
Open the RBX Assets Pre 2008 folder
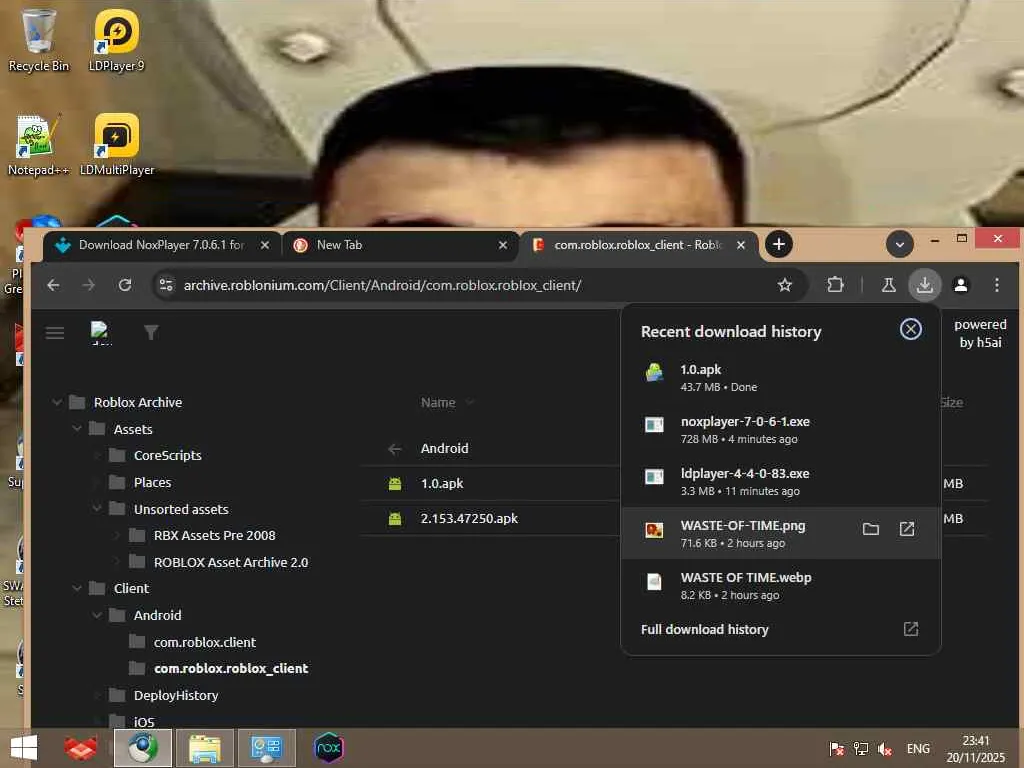coord(214,536)
